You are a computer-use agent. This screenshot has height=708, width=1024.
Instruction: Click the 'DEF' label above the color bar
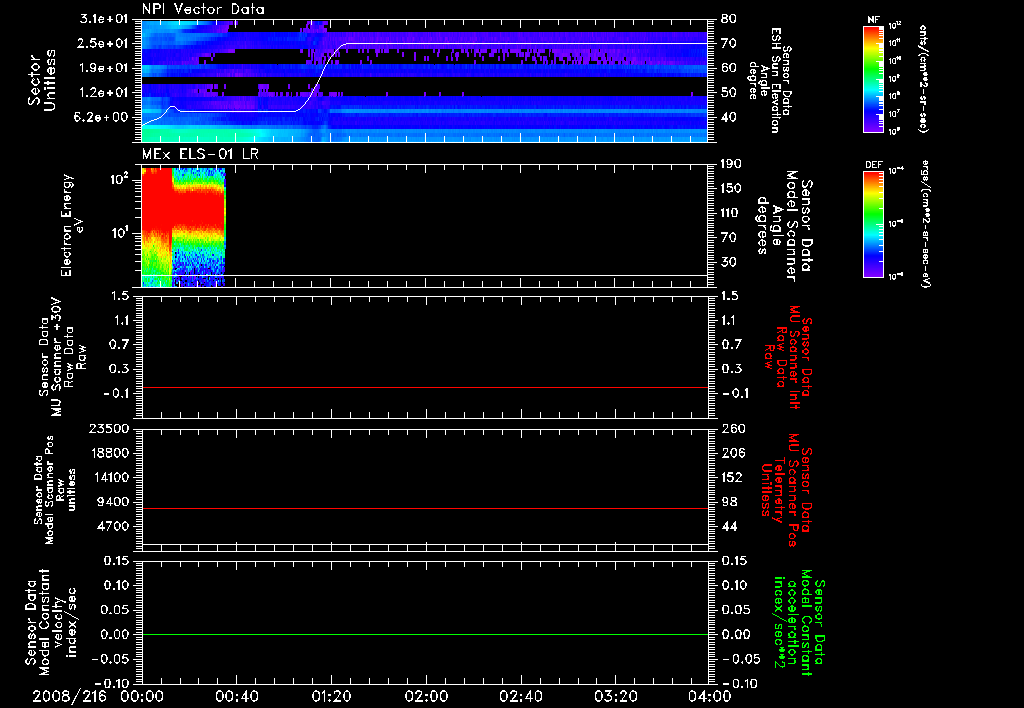point(873,165)
